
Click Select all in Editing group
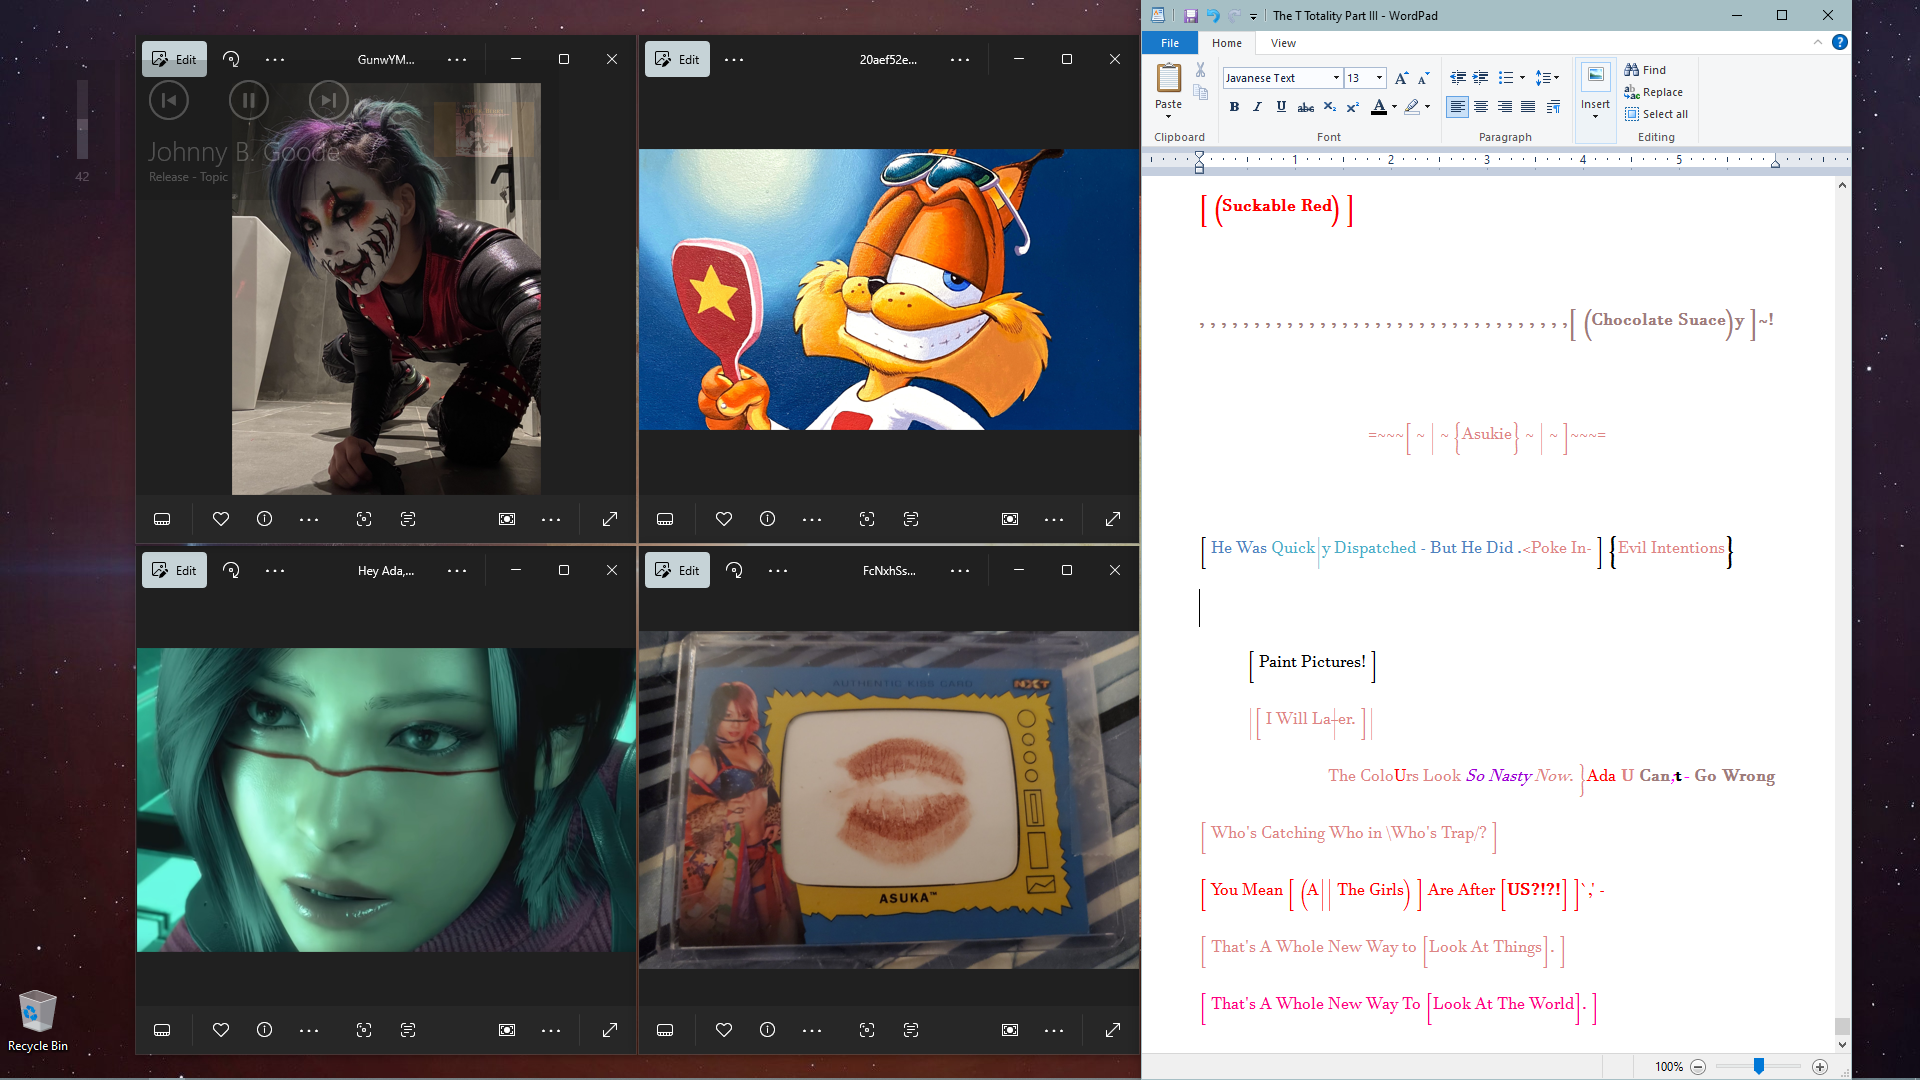pyautogui.click(x=1656, y=114)
